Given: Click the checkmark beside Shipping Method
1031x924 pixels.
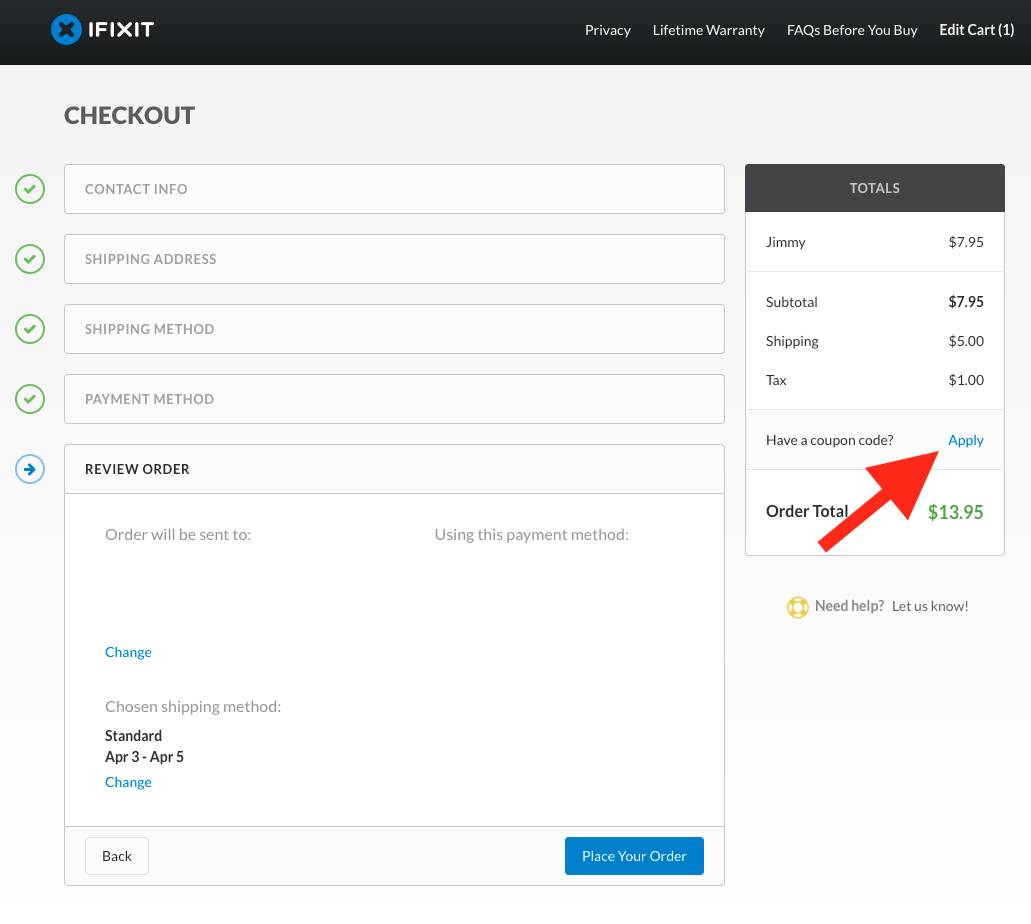Looking at the screenshot, I should point(29,328).
